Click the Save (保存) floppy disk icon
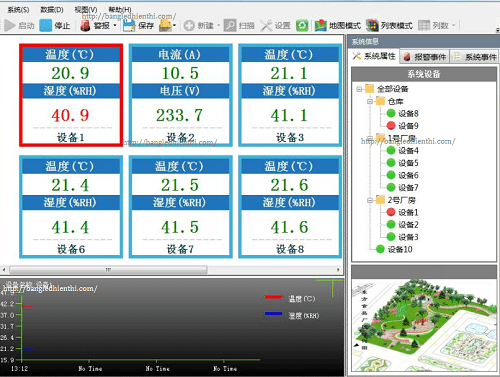This screenshot has height=377, width=500. click(x=129, y=25)
